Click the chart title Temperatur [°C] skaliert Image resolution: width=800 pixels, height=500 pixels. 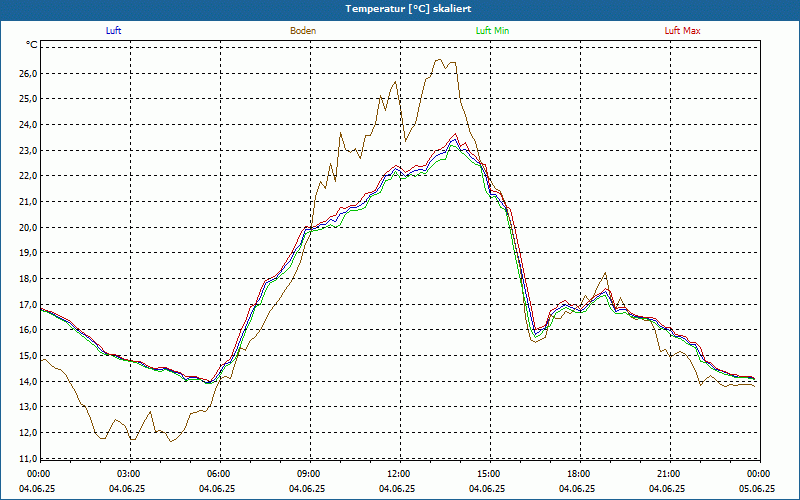click(400, 8)
